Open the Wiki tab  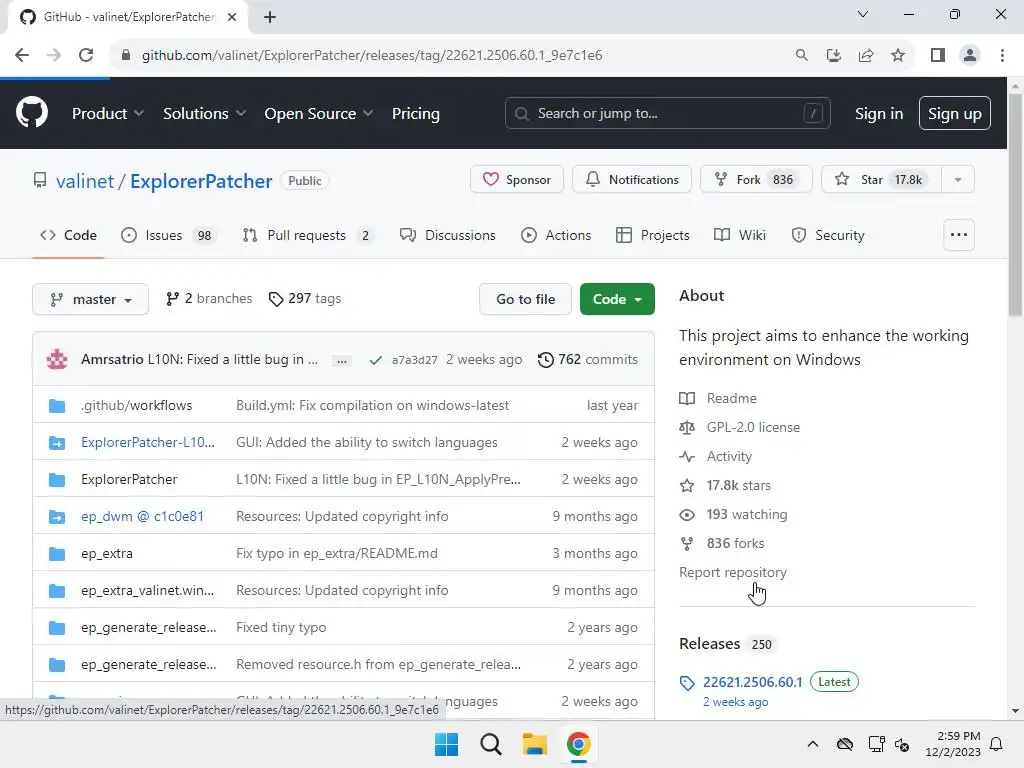click(740, 235)
